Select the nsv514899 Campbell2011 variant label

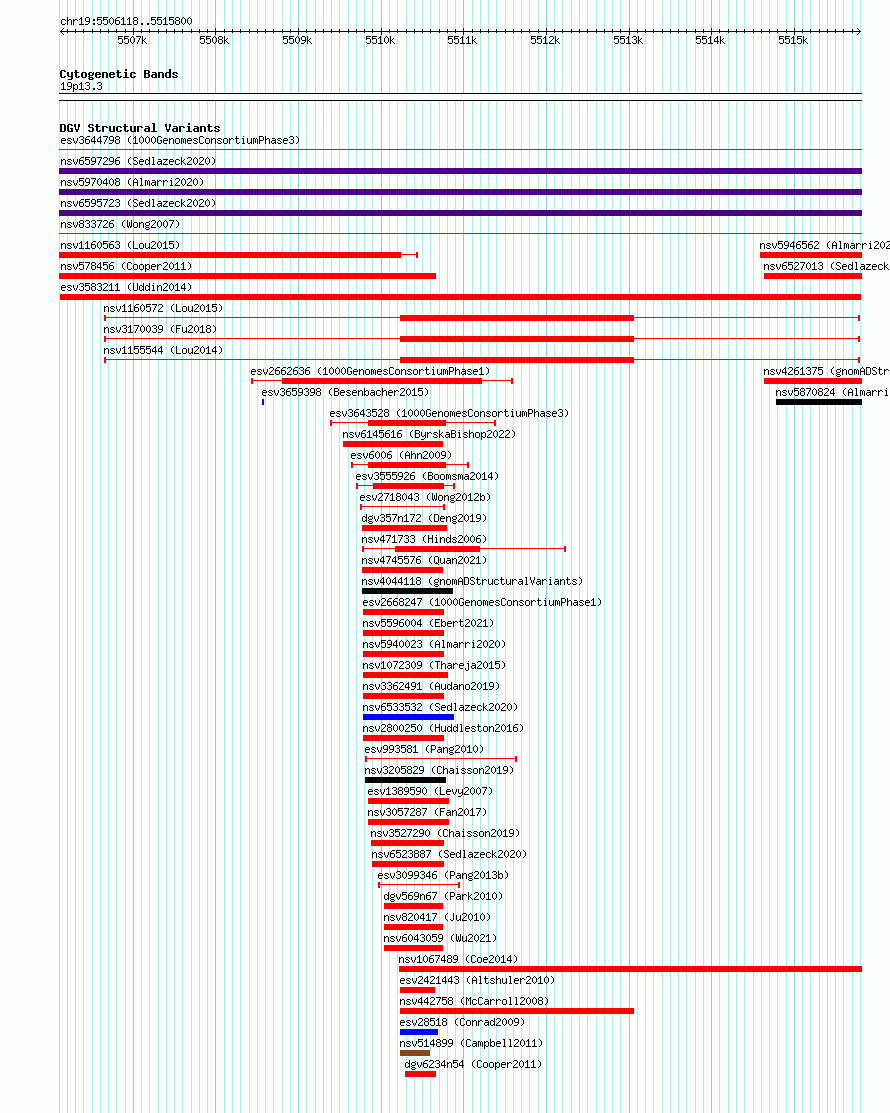click(471, 1043)
